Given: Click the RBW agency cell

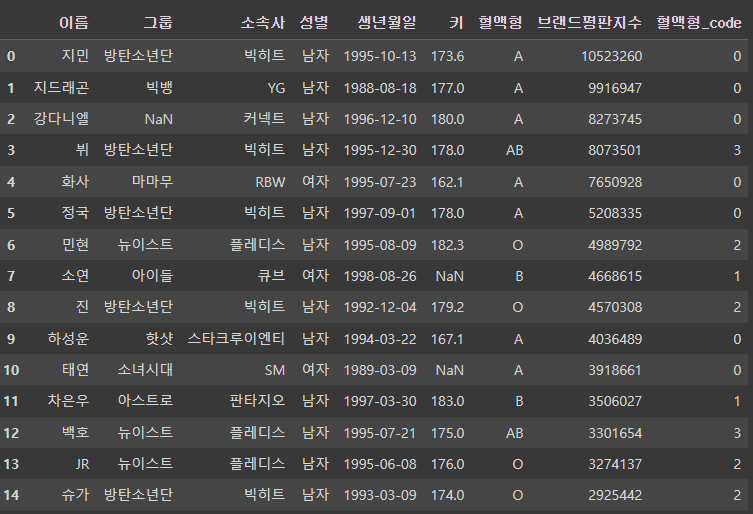Looking at the screenshot, I should pos(270,182).
